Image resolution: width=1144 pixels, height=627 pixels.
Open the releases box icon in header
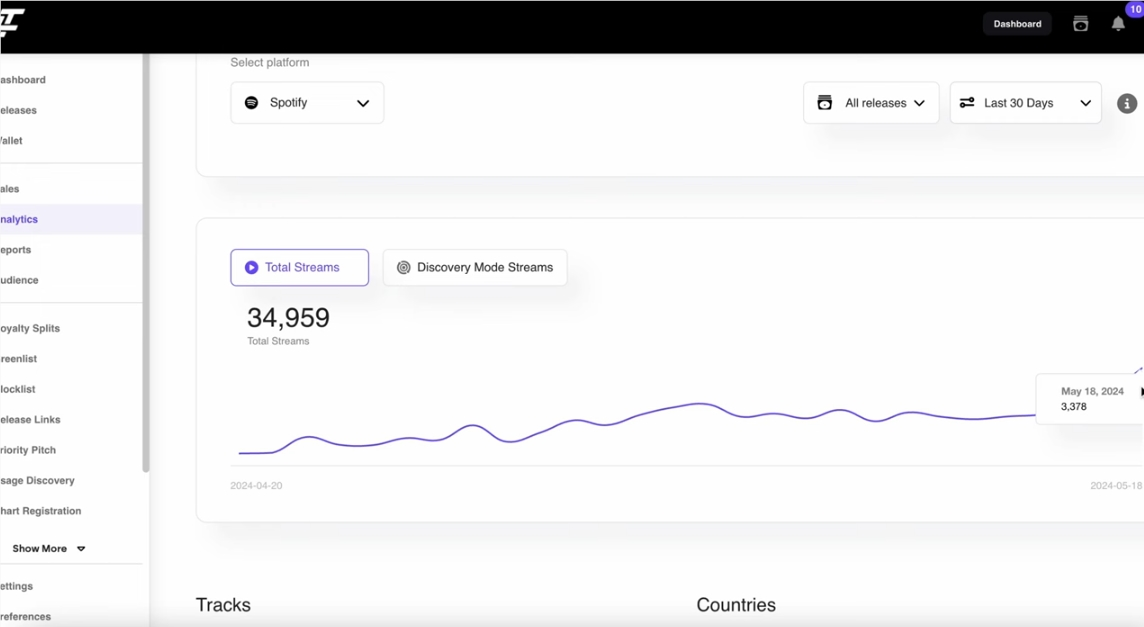pos(1080,24)
